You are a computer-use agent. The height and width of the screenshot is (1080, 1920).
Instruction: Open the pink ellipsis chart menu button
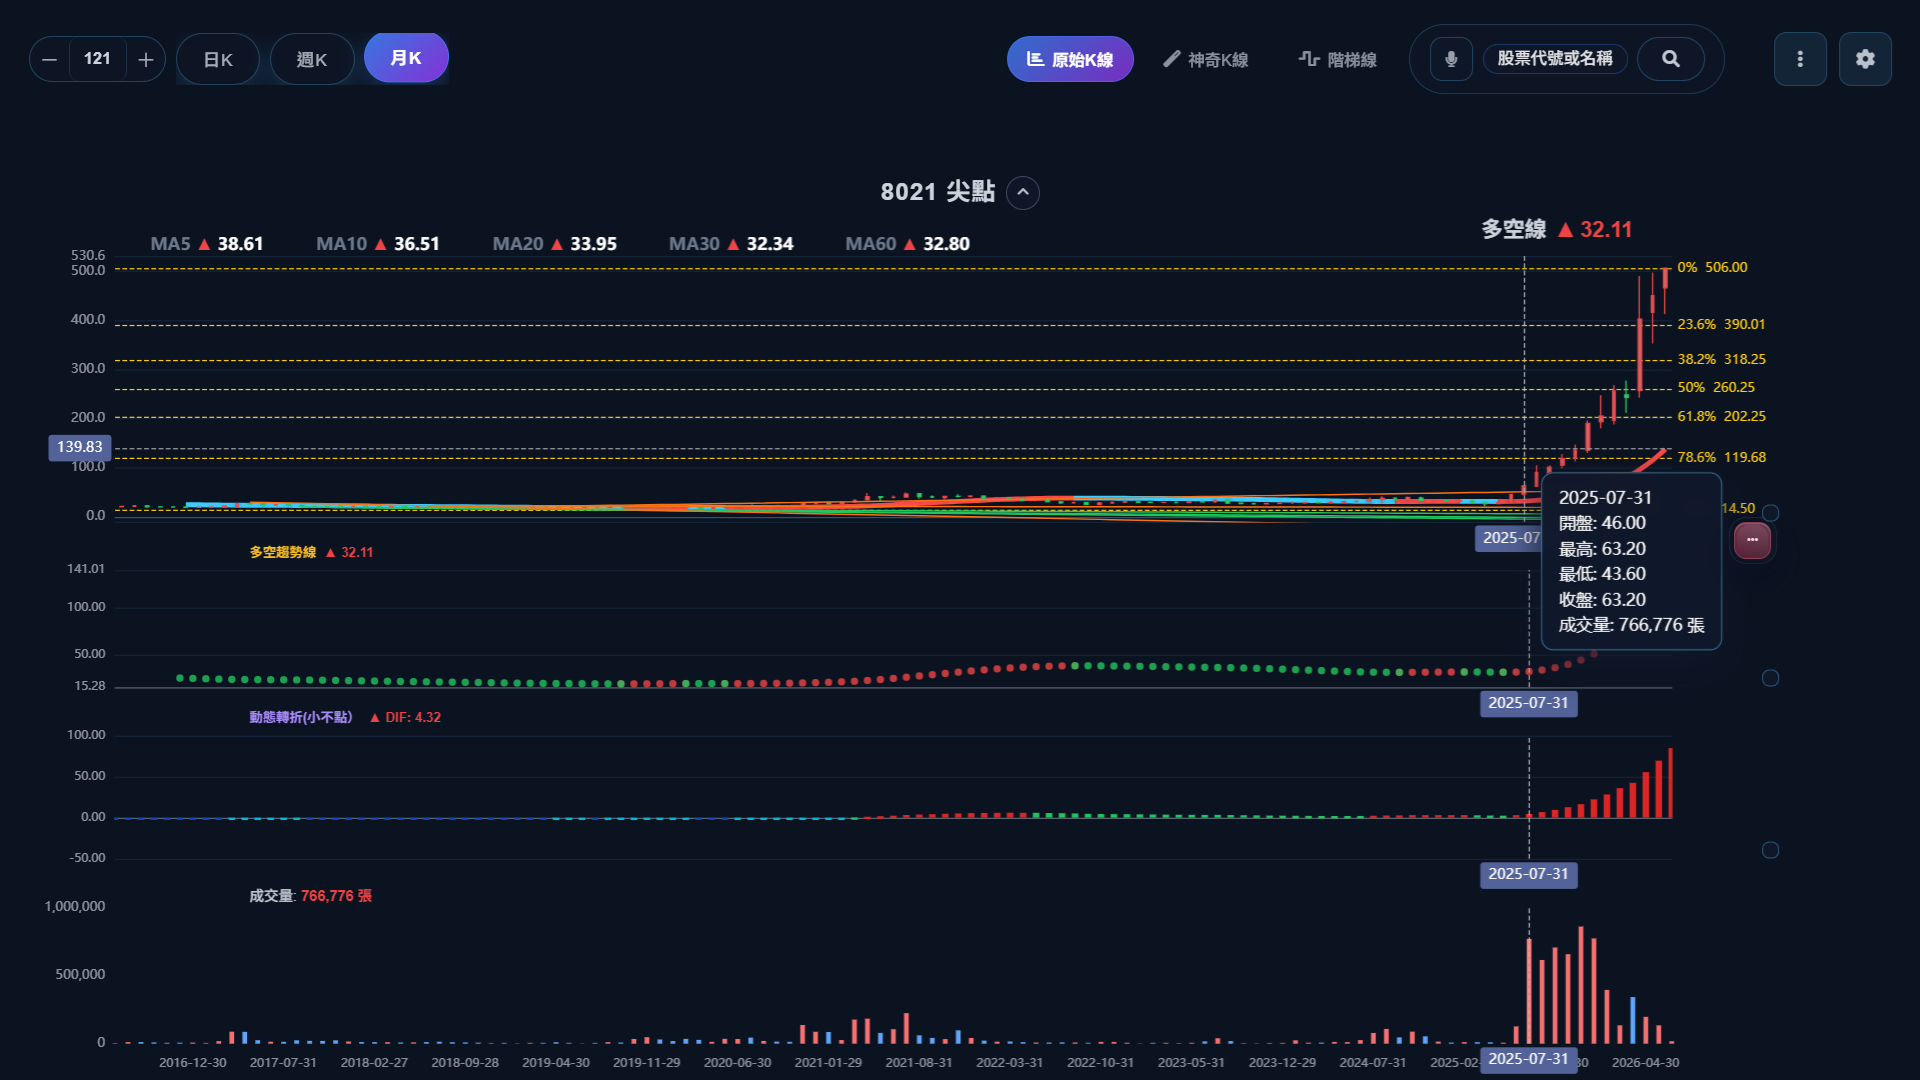[x=1752, y=540]
